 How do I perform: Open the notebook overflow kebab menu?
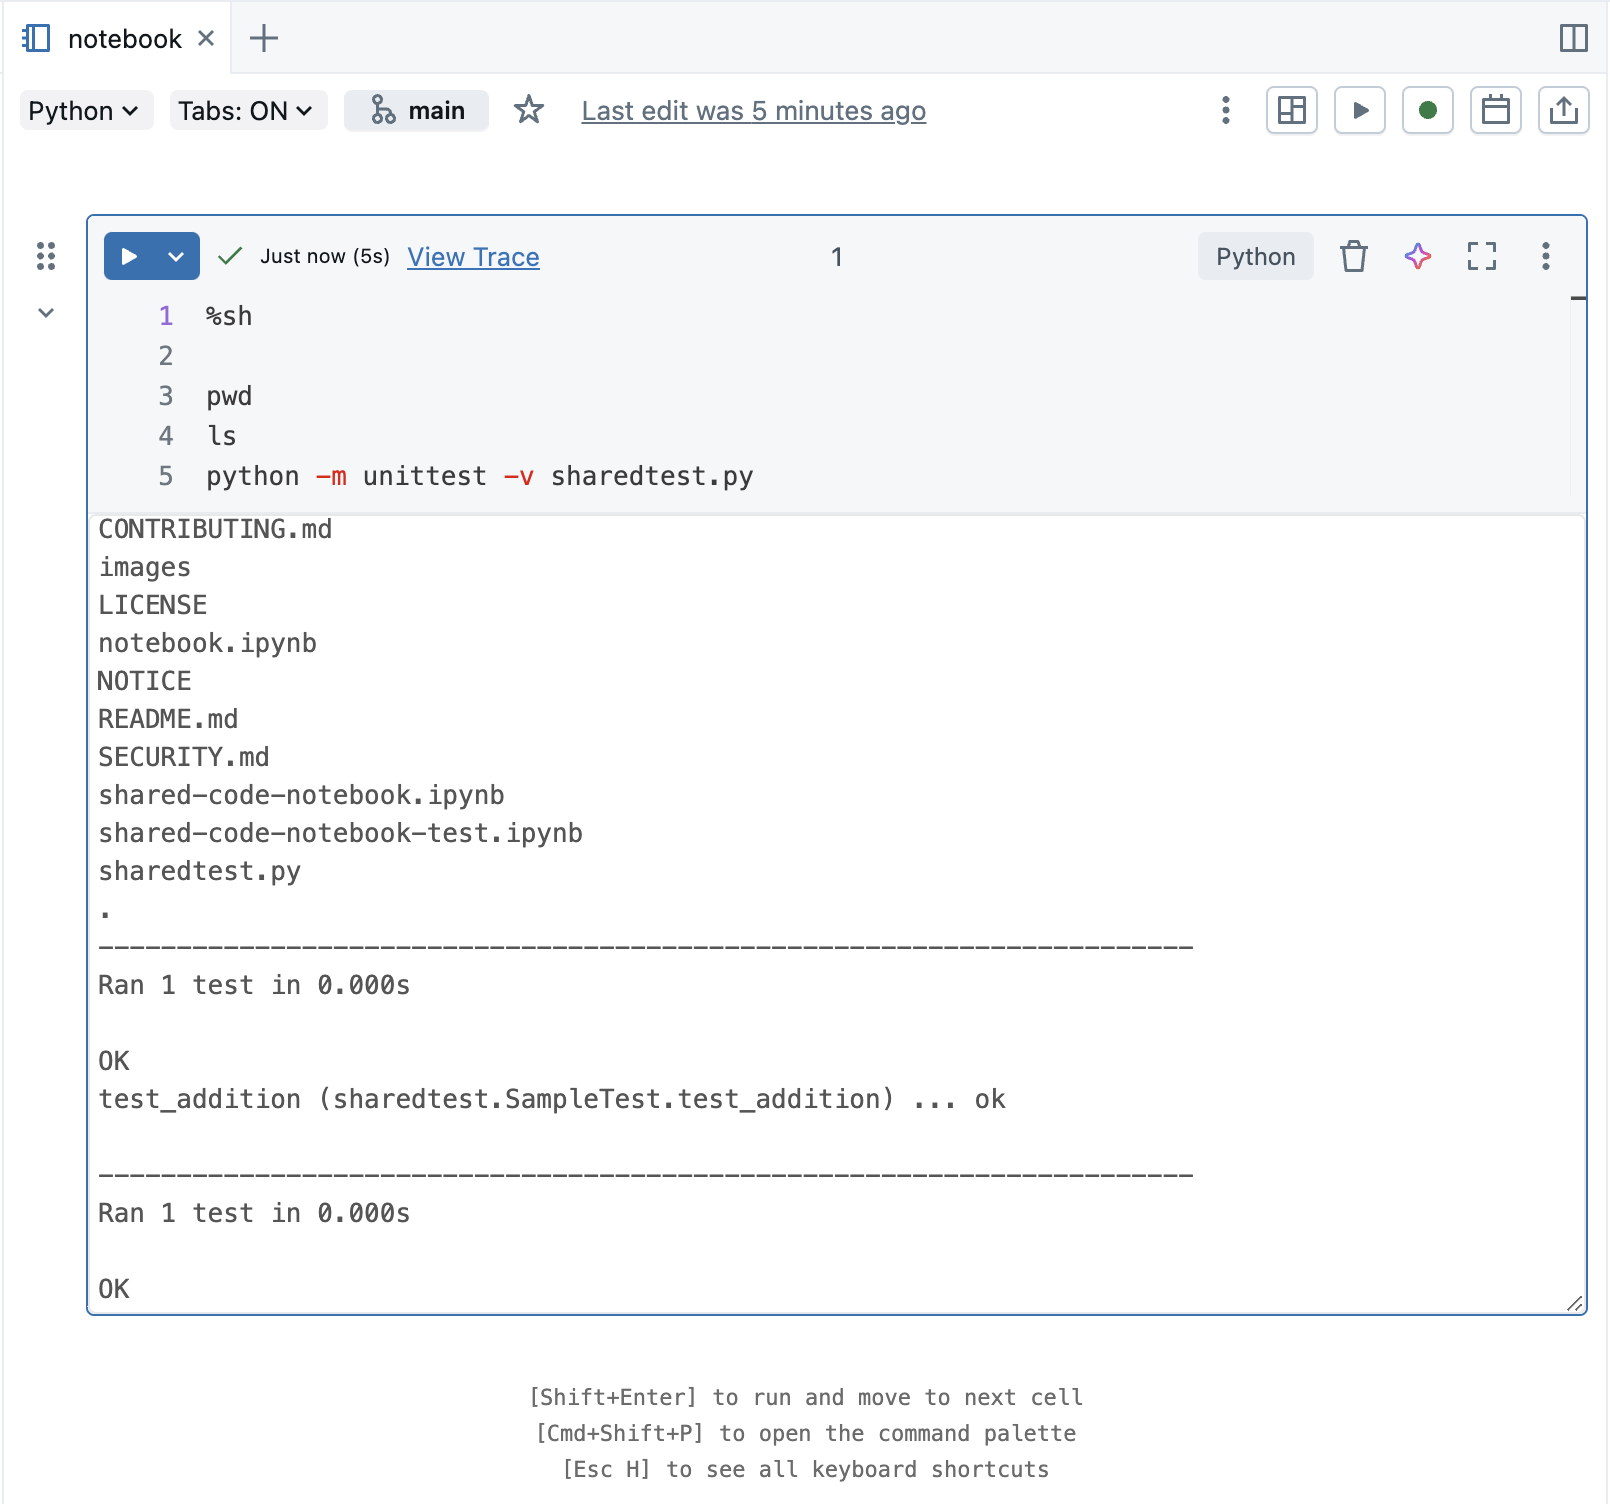coord(1224,111)
